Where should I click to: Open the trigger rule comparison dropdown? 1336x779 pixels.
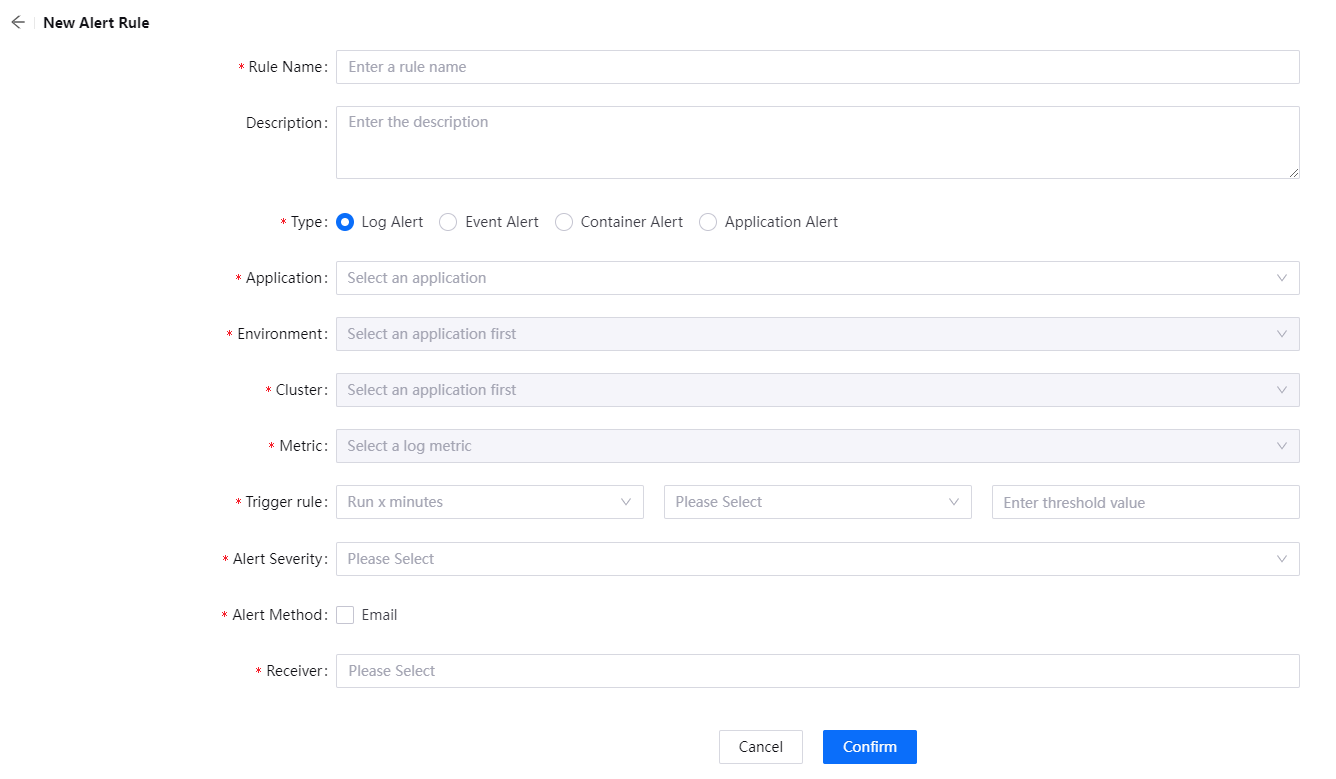(817, 502)
